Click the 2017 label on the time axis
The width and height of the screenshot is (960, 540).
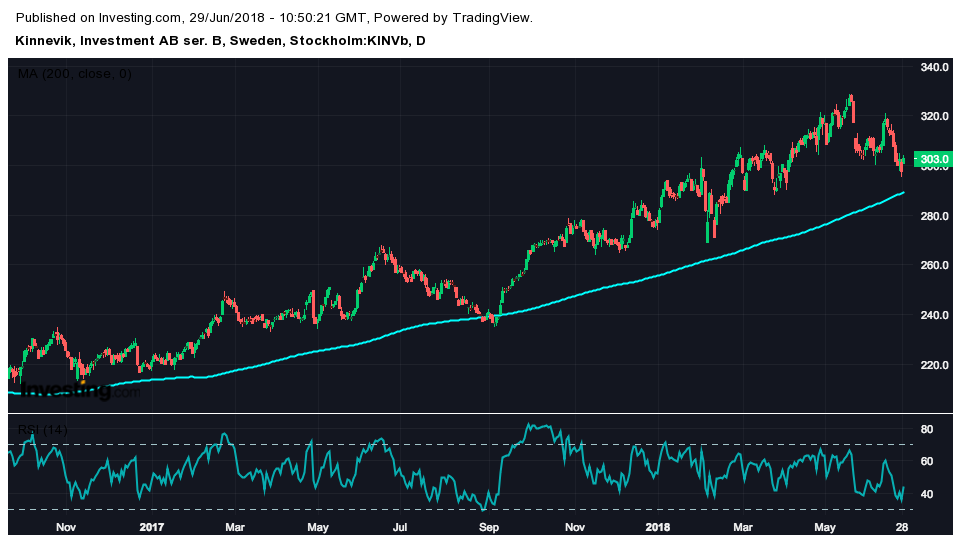coord(151,527)
